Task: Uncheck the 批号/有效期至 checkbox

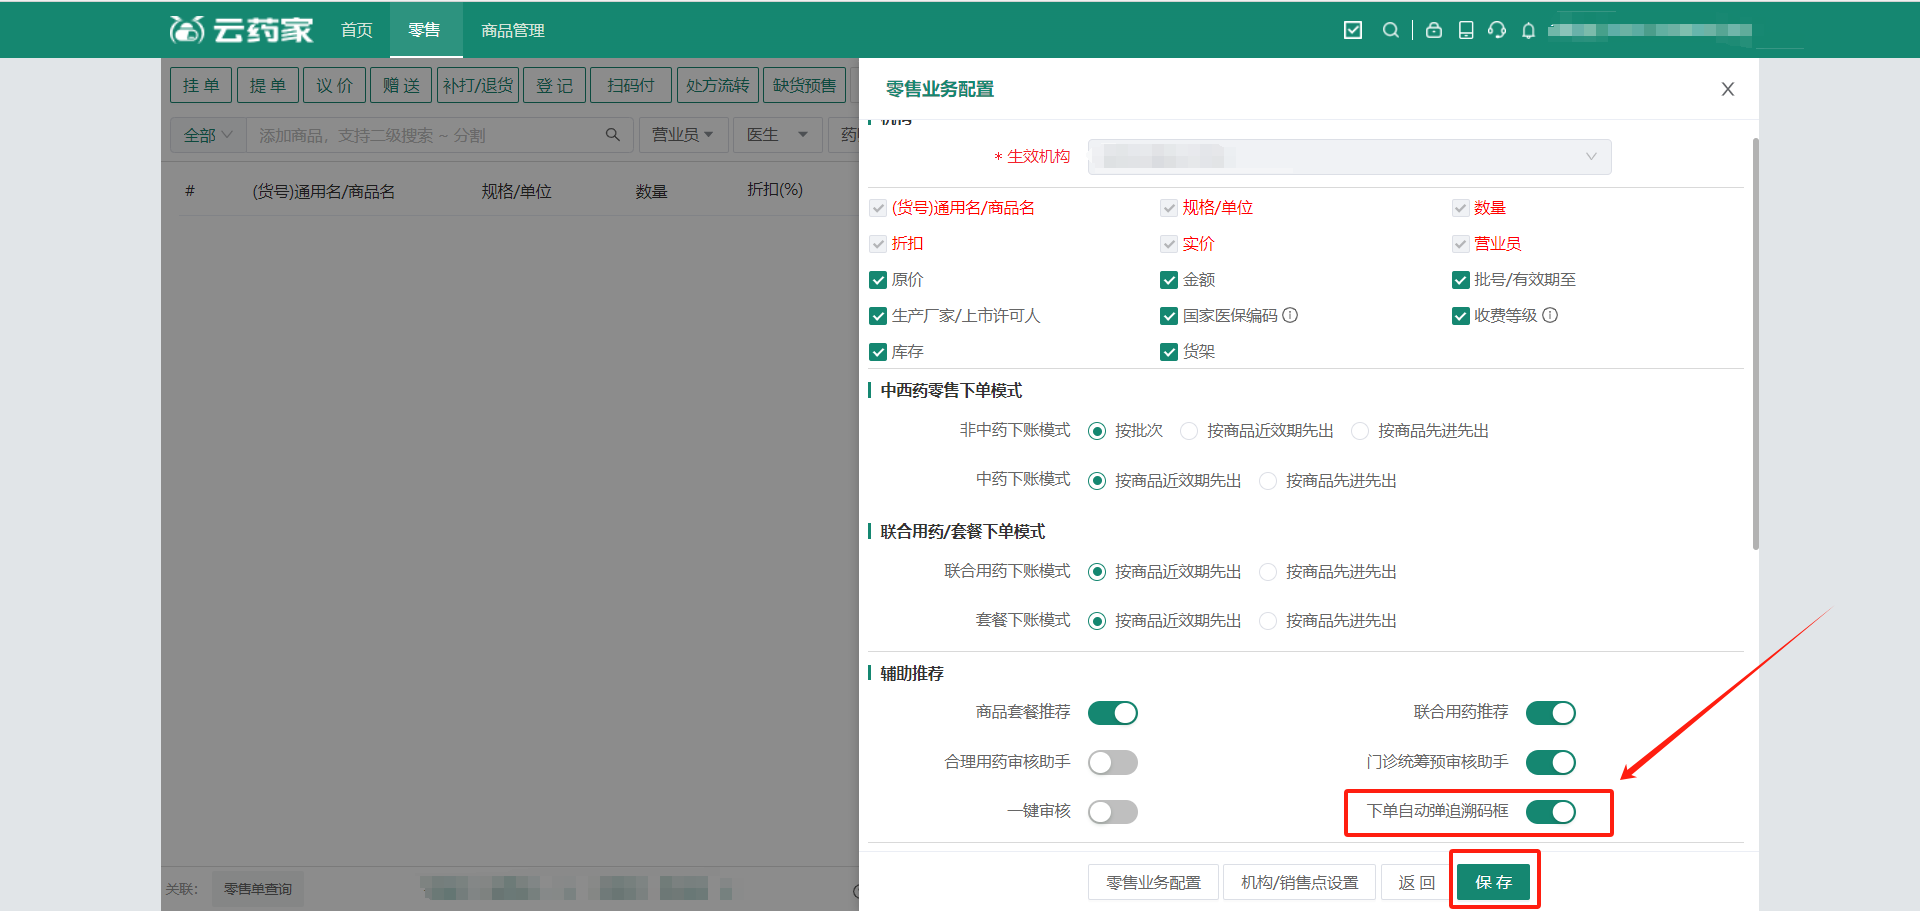Action: click(1460, 280)
